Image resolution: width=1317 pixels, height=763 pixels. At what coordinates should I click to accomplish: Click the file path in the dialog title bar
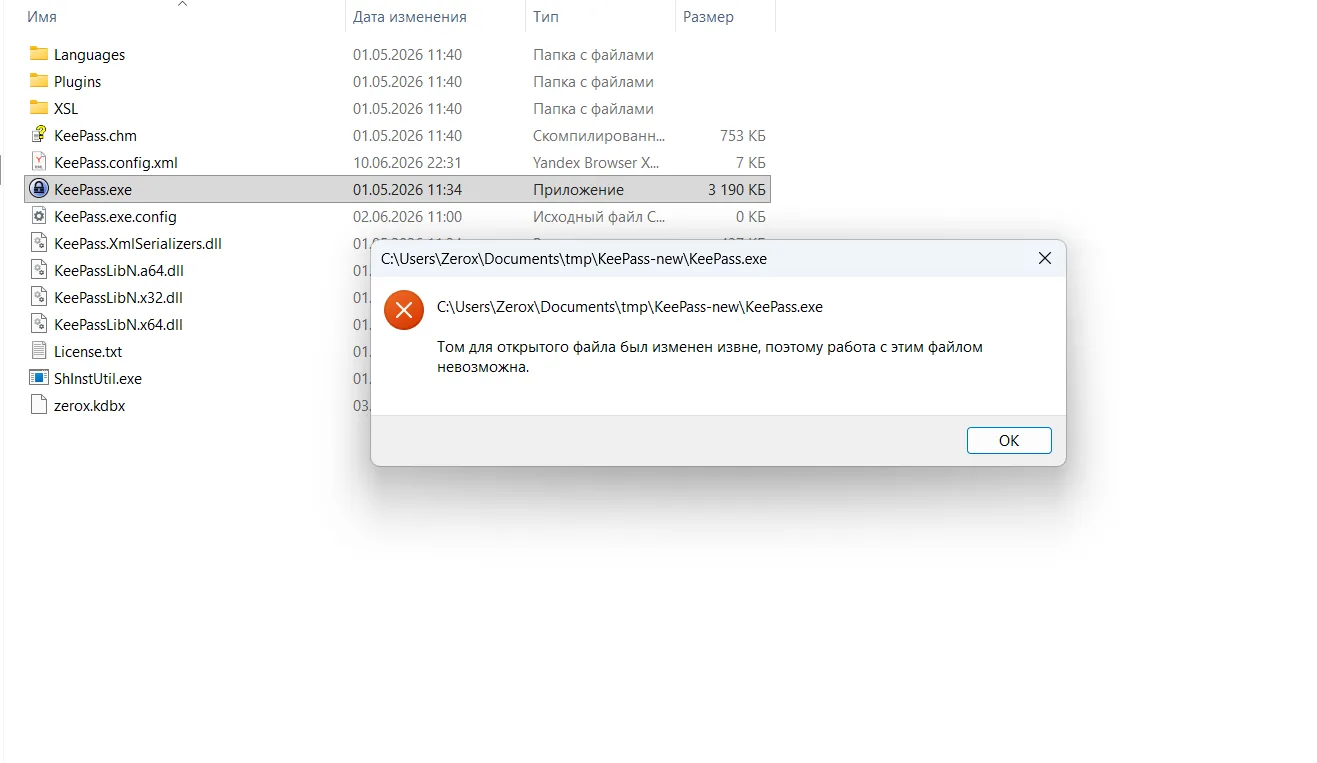574,259
